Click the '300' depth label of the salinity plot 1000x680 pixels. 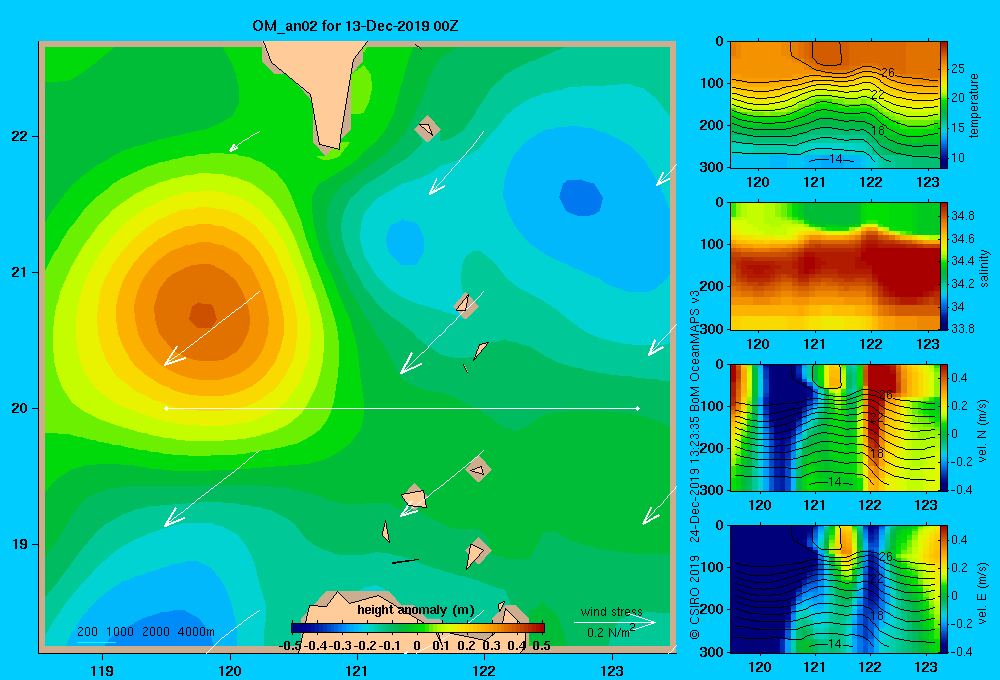[712, 329]
